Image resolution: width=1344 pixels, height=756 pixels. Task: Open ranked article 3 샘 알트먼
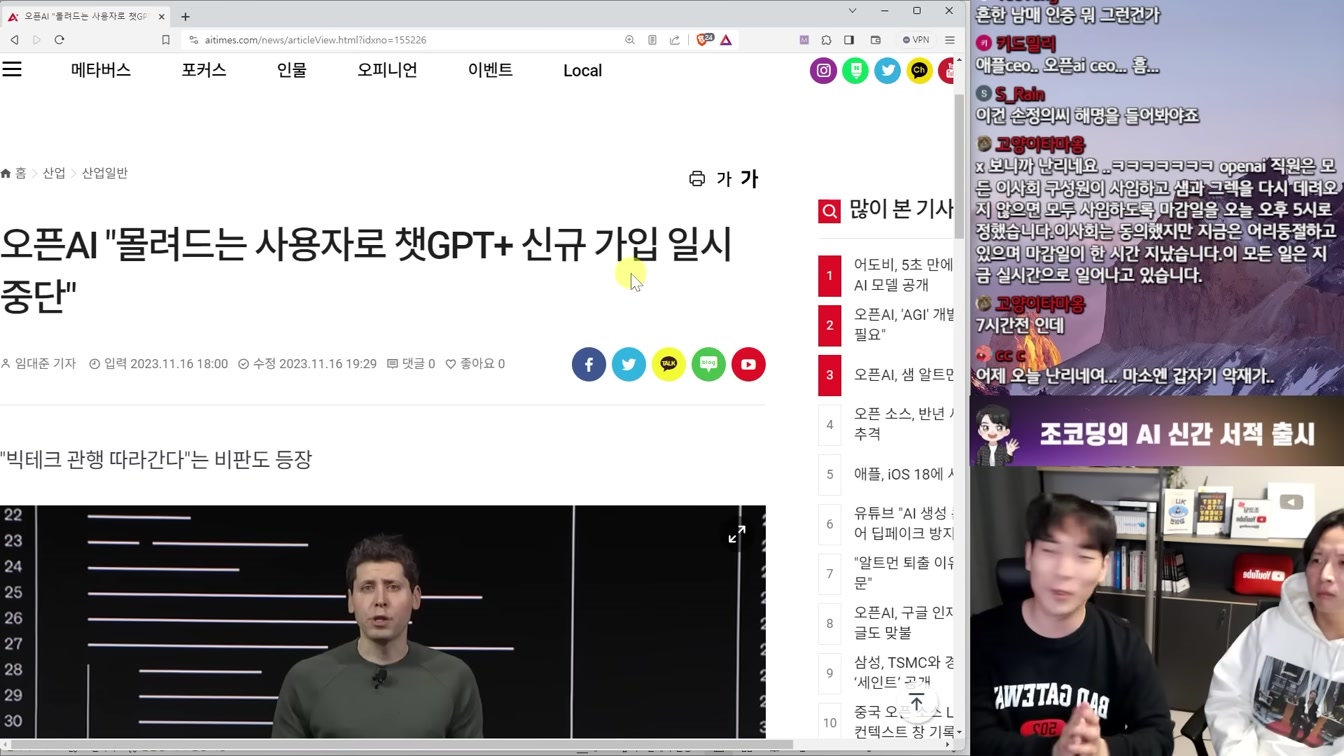[x=886, y=375]
